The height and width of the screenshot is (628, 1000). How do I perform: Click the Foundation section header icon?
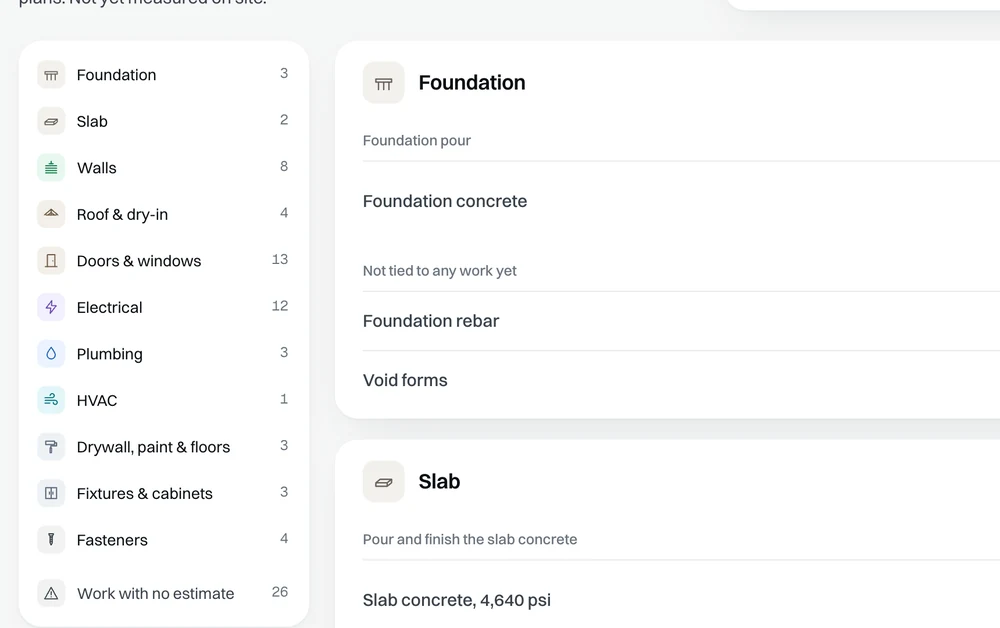click(x=383, y=83)
